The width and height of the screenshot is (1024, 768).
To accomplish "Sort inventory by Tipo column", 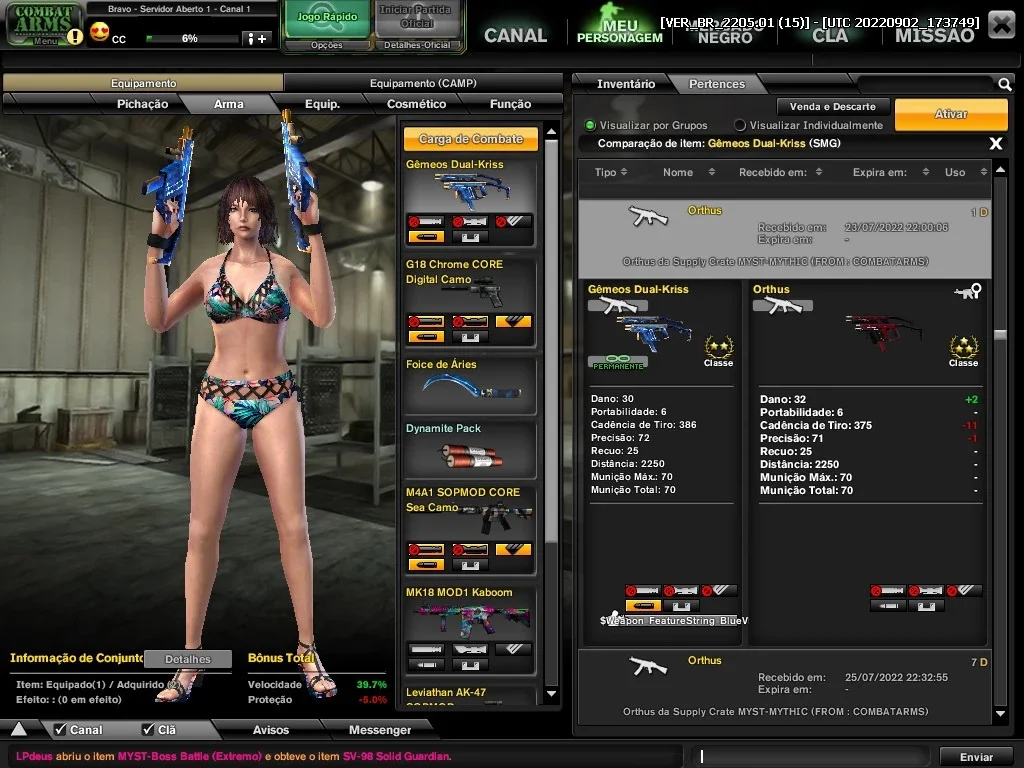I will point(611,172).
